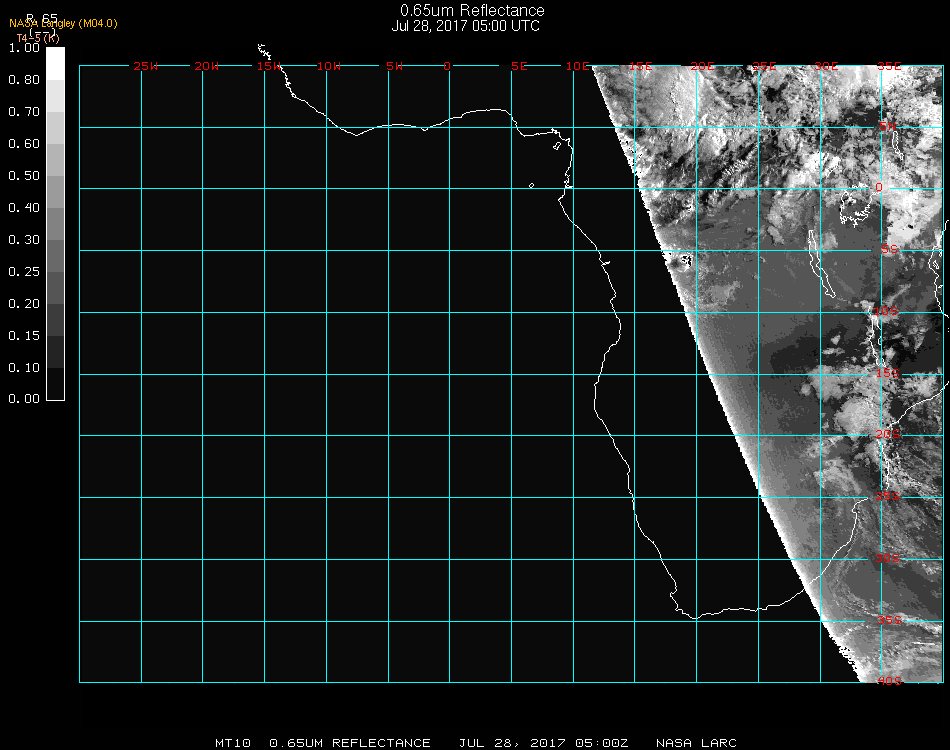Click the colorbar value 0.80
The height and width of the screenshot is (750, 950).
[x=24, y=80]
